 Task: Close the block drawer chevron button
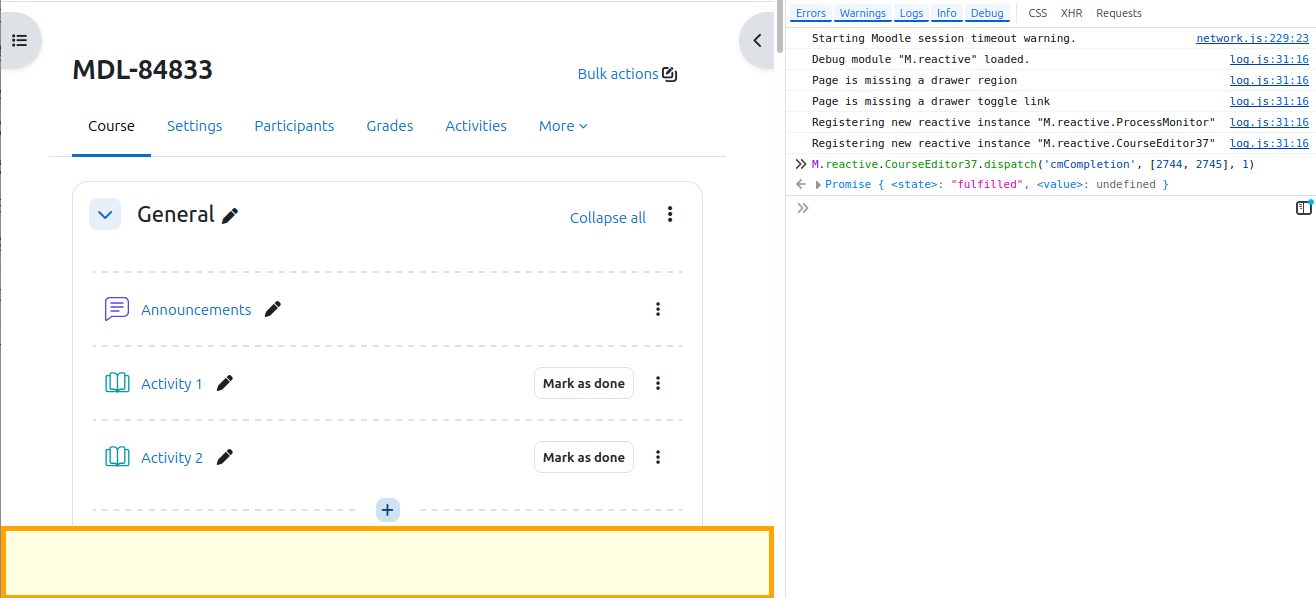click(758, 41)
